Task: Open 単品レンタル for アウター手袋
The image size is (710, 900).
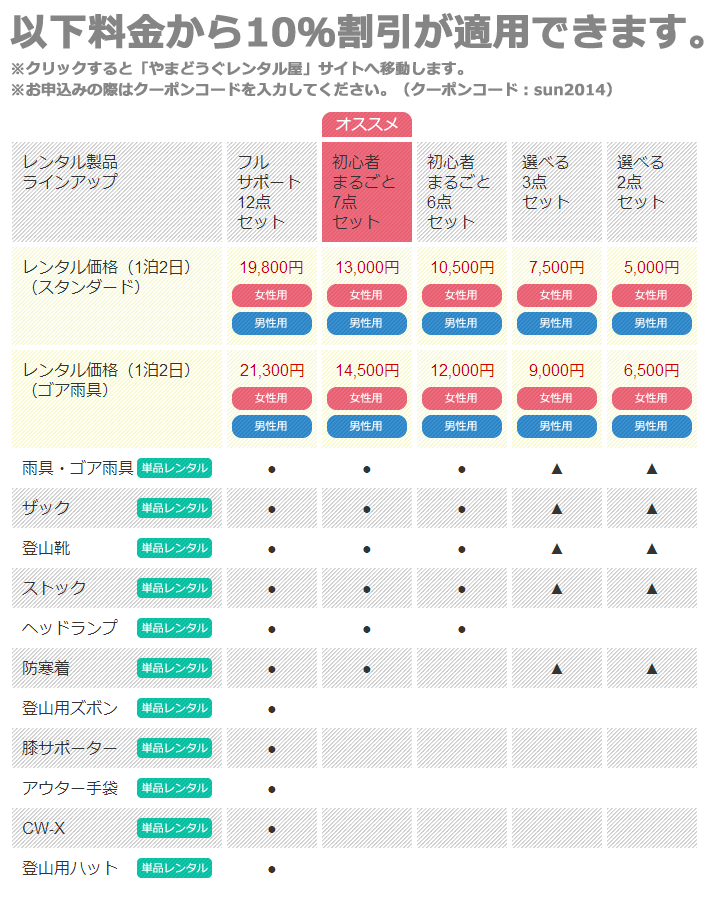Action: click(x=174, y=788)
